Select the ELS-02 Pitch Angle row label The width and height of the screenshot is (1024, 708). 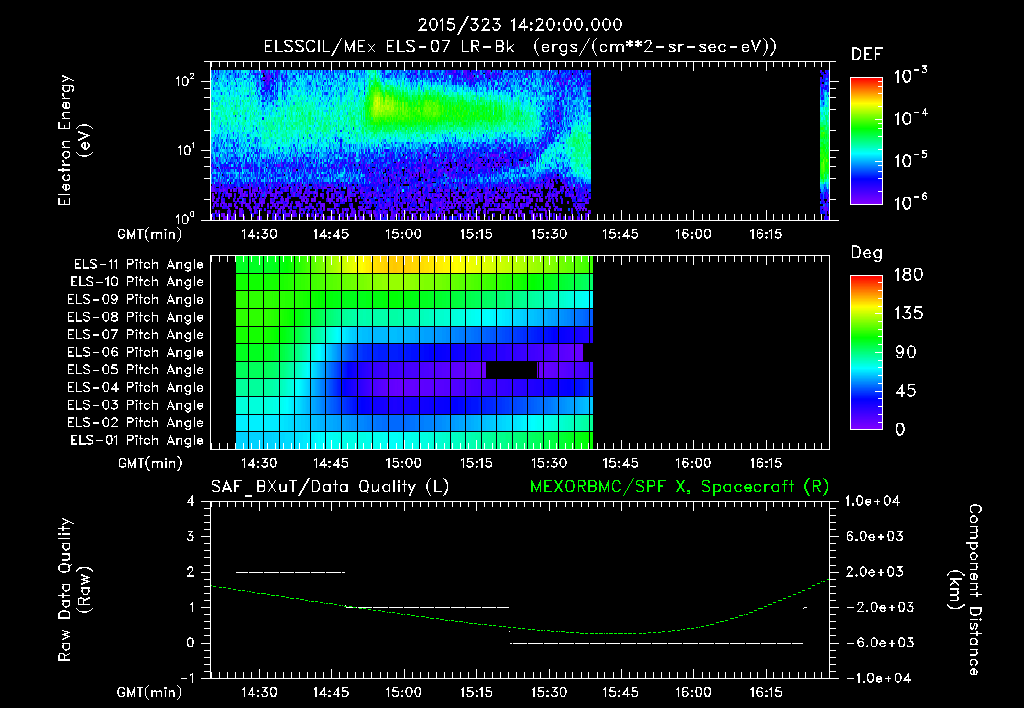tap(136, 423)
